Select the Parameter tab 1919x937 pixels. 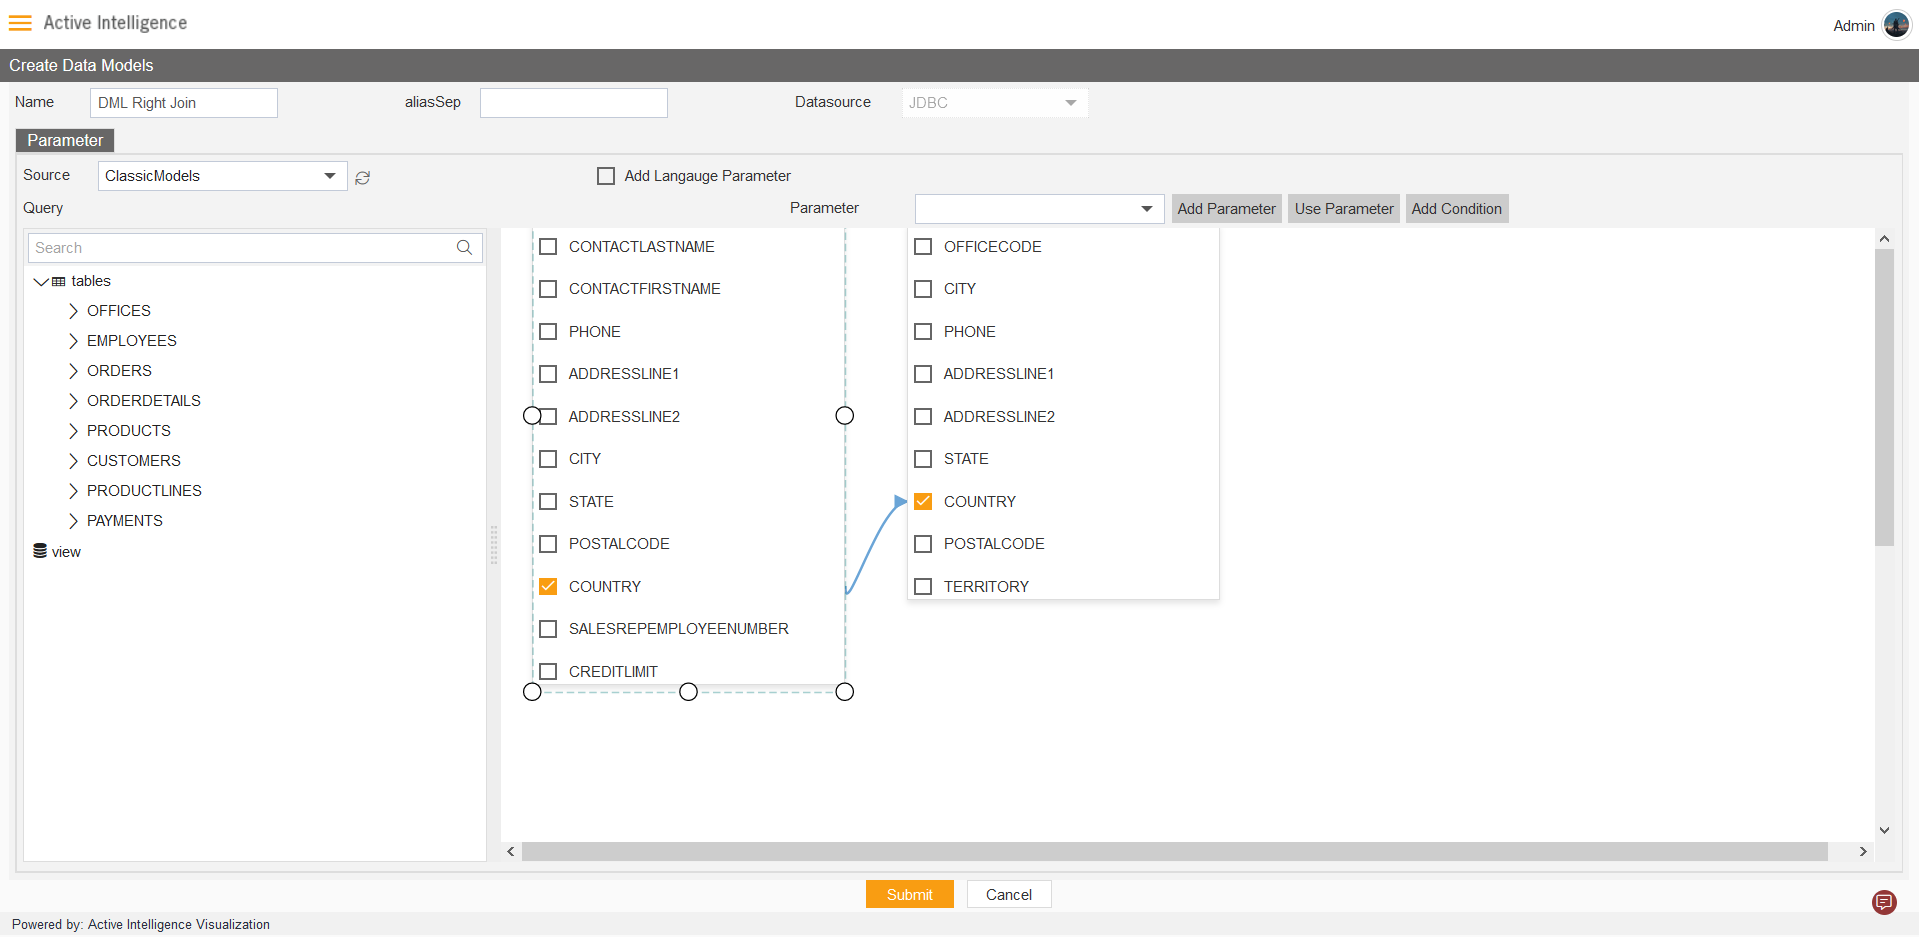[65, 140]
